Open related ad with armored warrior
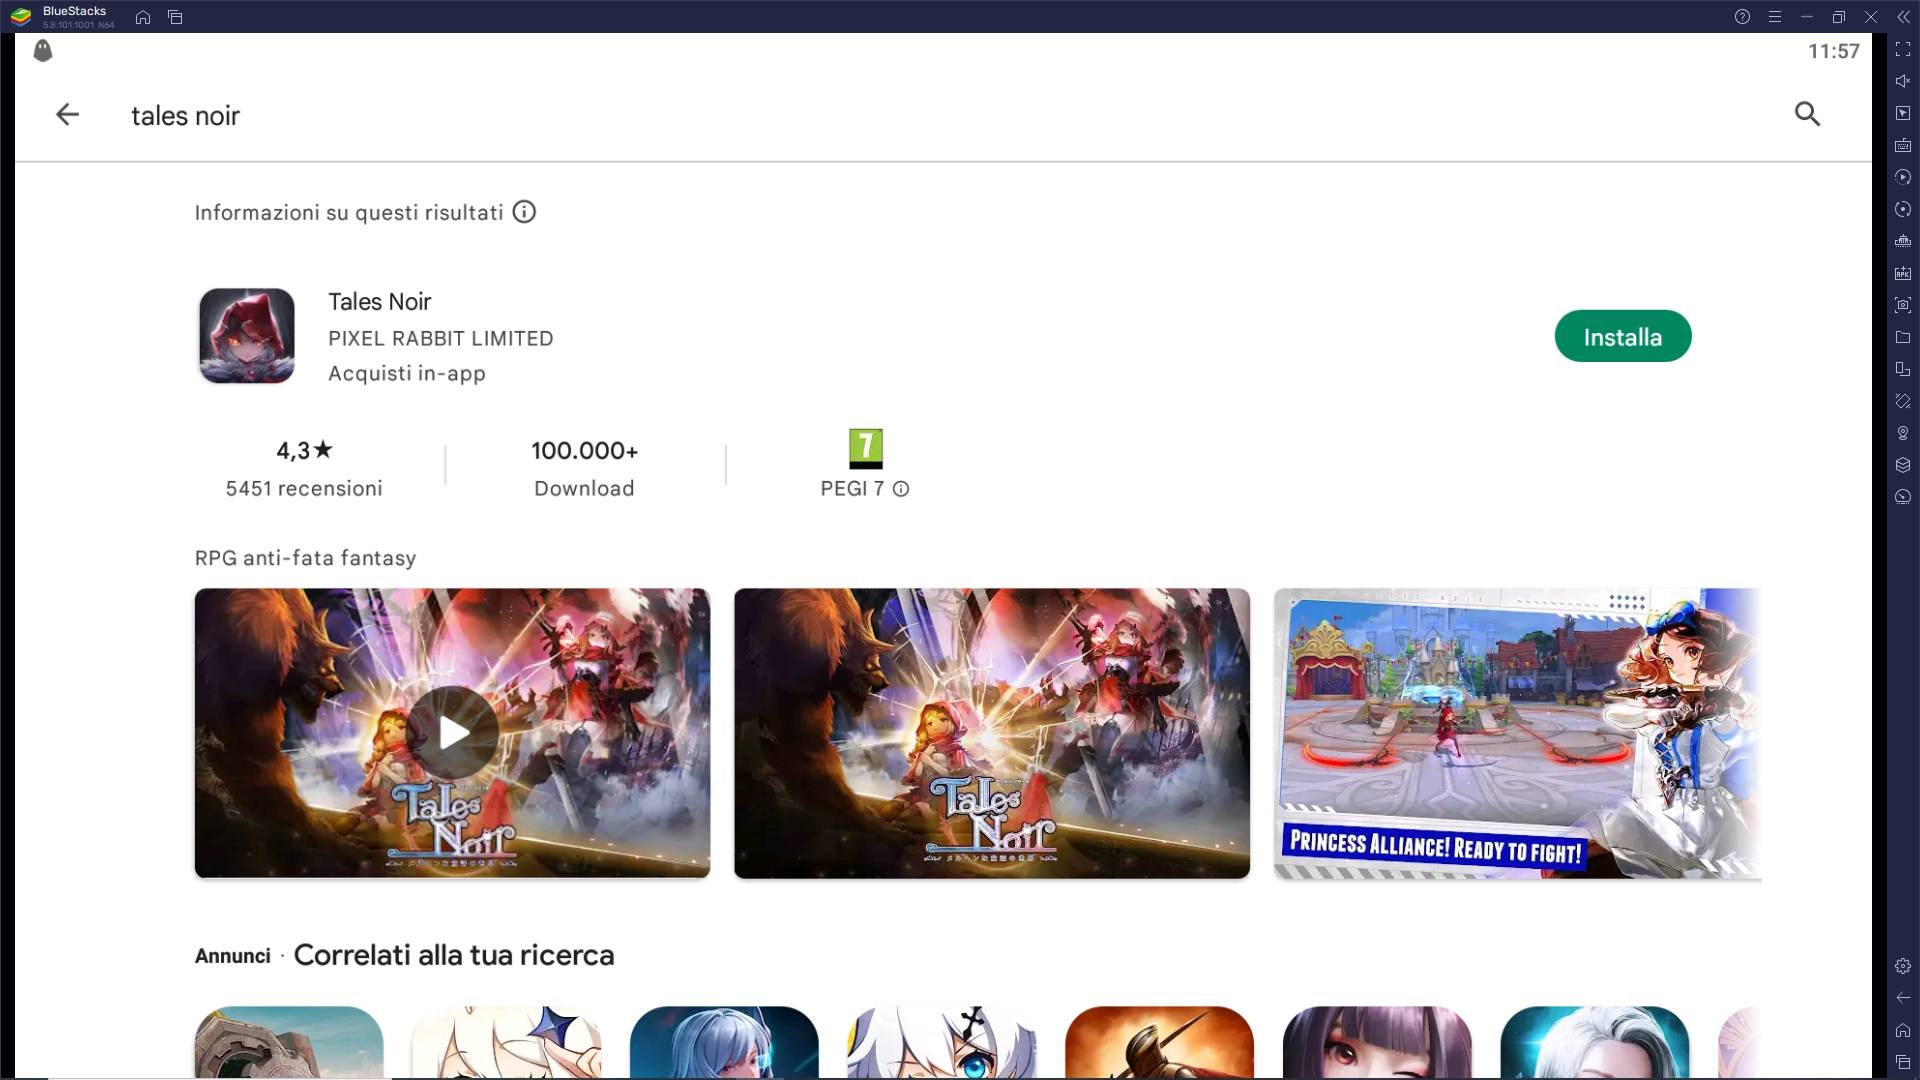 [1159, 1042]
